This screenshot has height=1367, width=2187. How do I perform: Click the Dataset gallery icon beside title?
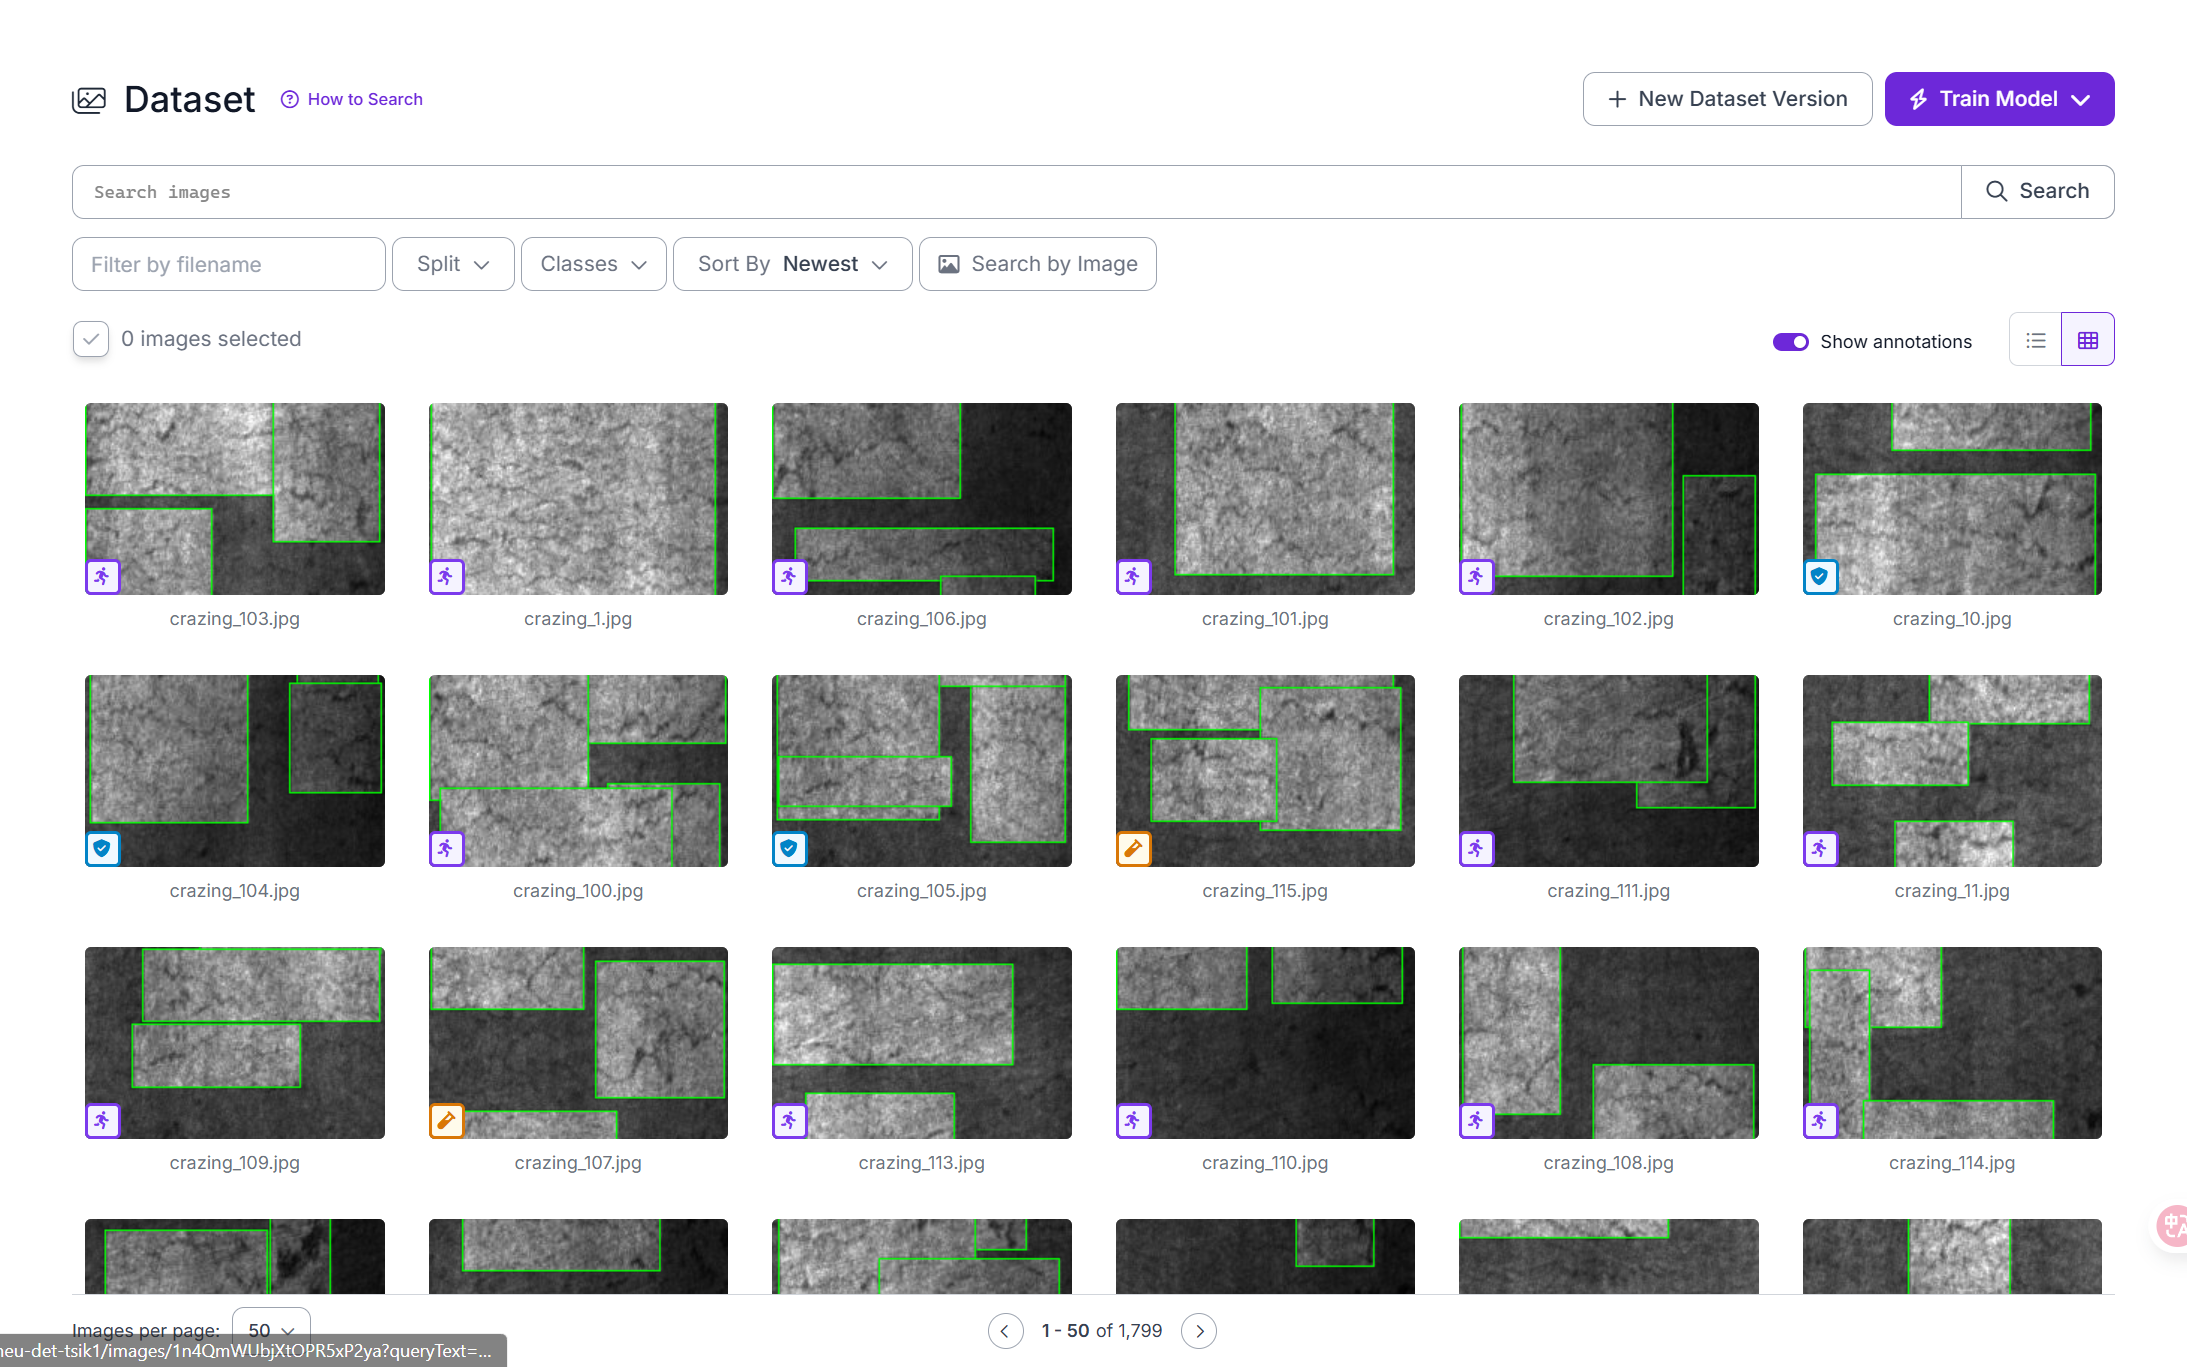coord(89,100)
